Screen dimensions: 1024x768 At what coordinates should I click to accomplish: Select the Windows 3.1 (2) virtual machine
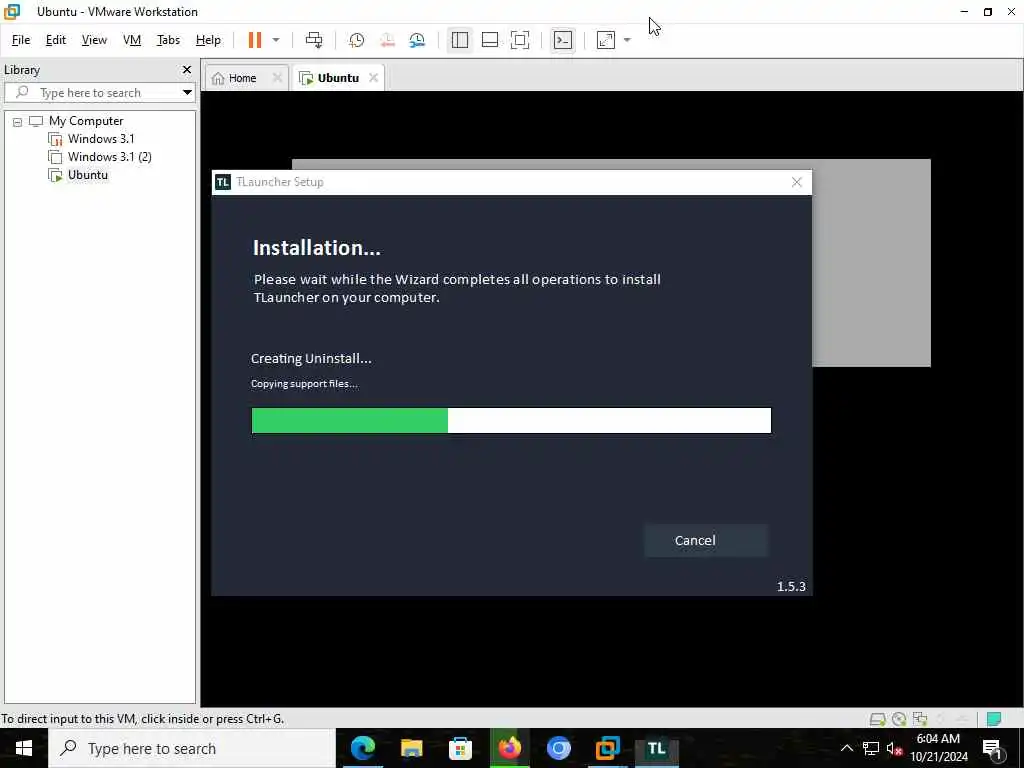(109, 157)
